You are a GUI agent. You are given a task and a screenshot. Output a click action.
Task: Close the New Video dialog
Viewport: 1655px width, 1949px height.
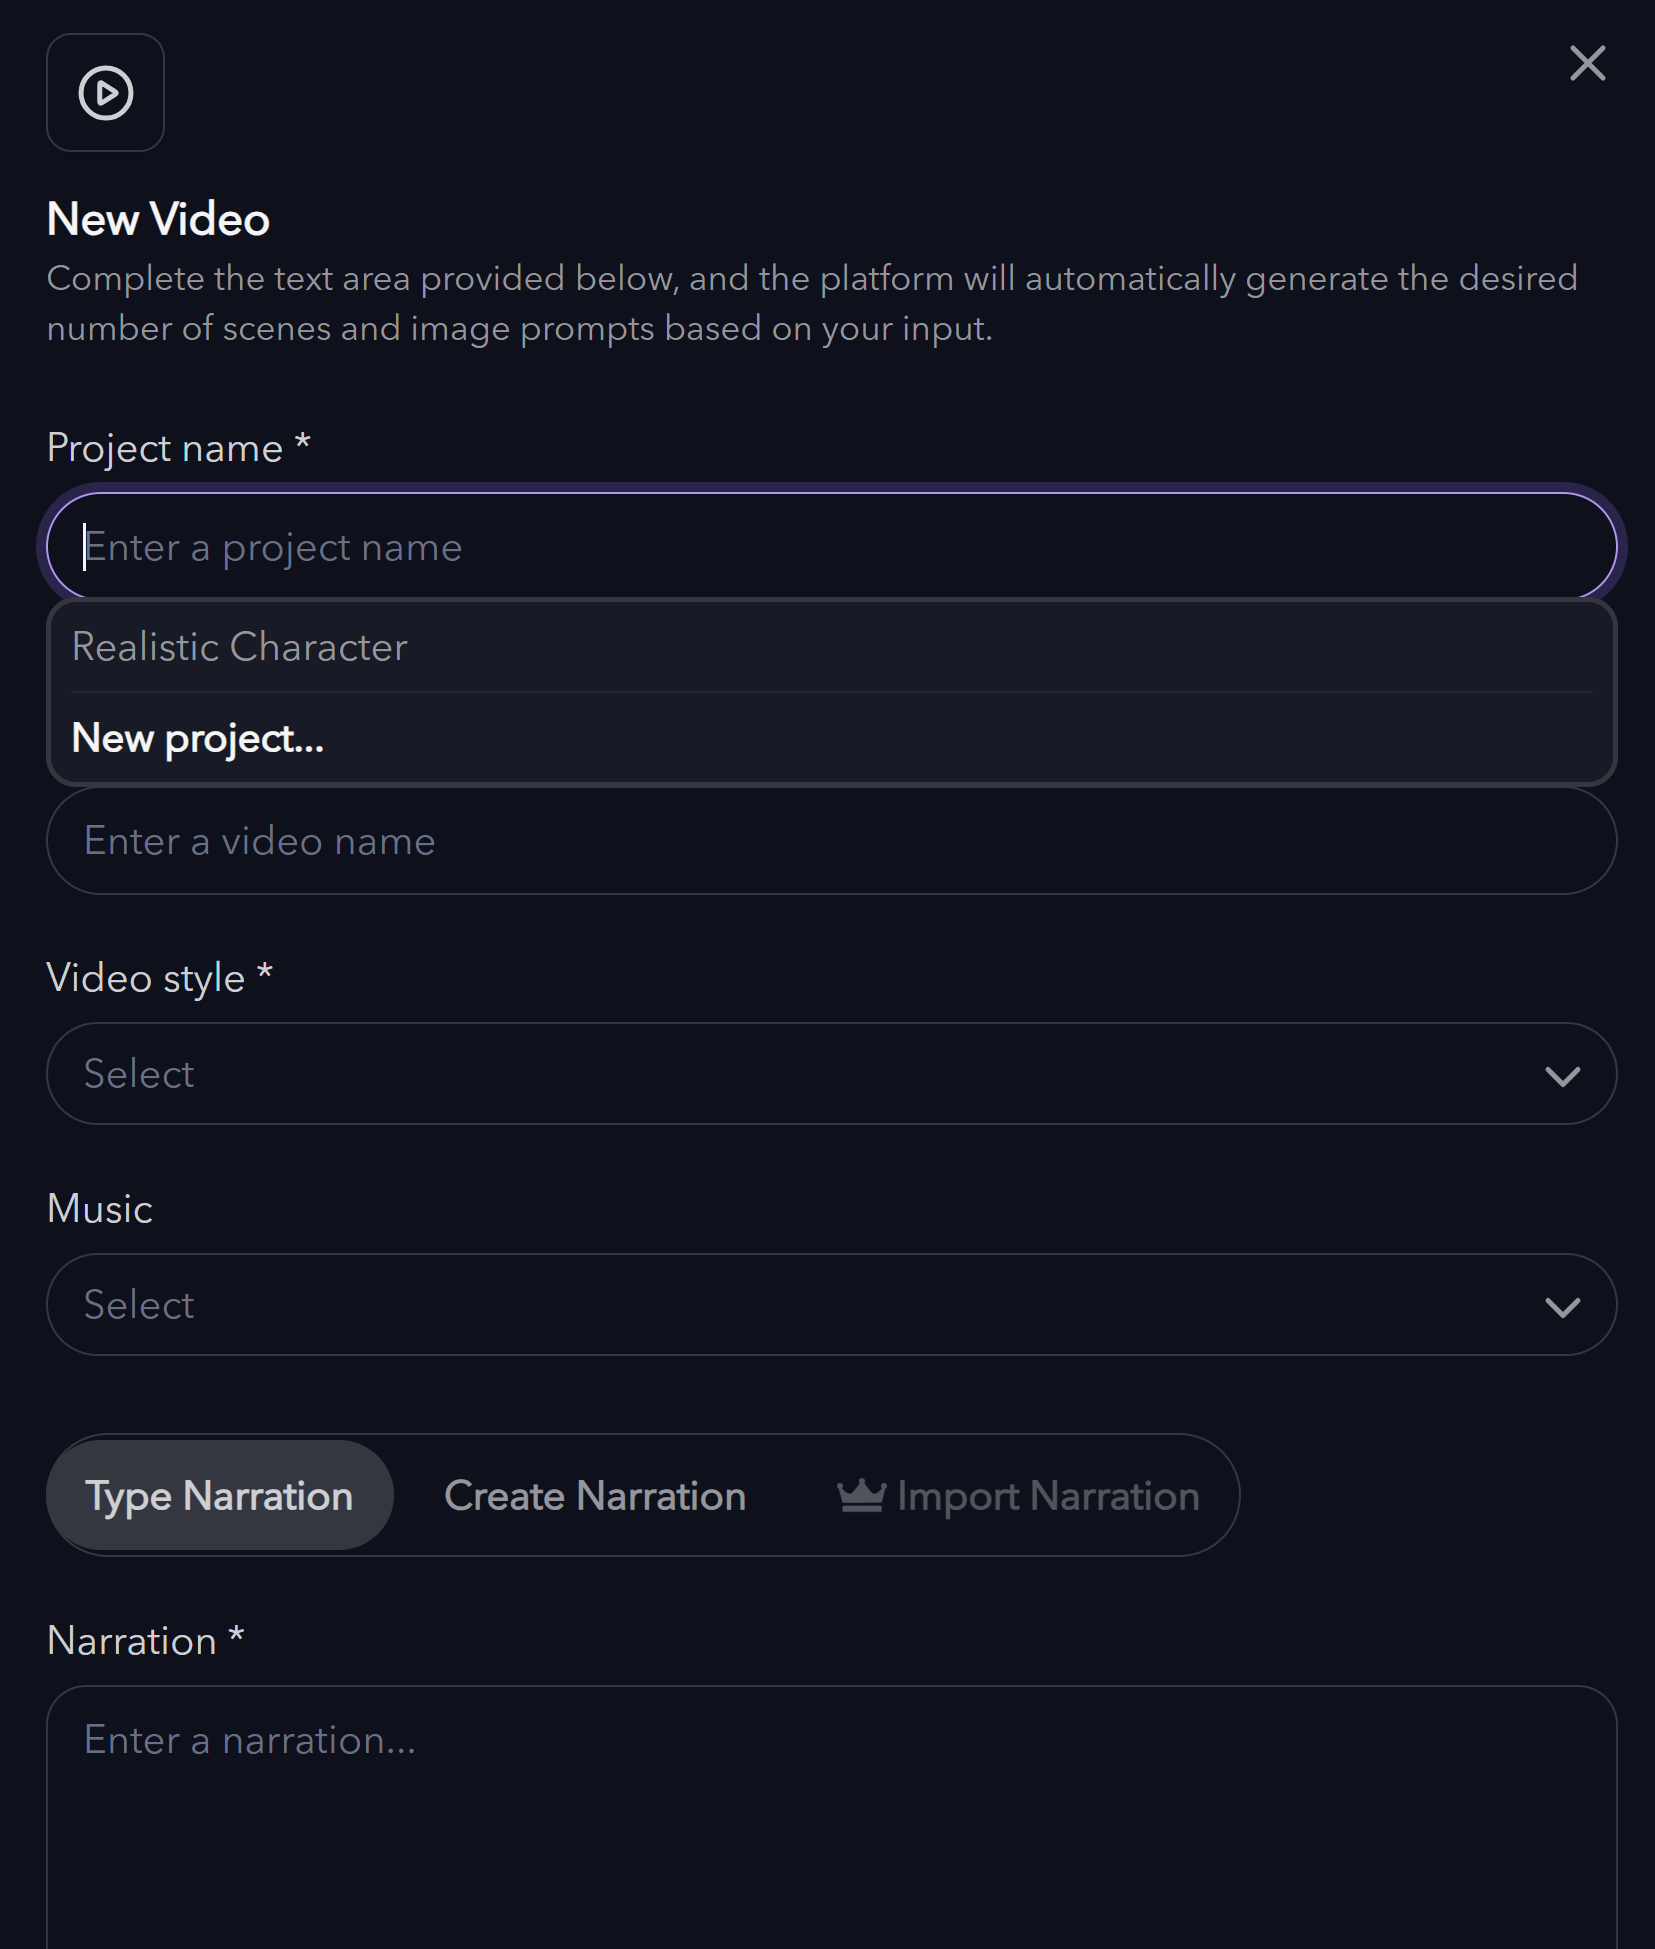(x=1587, y=63)
